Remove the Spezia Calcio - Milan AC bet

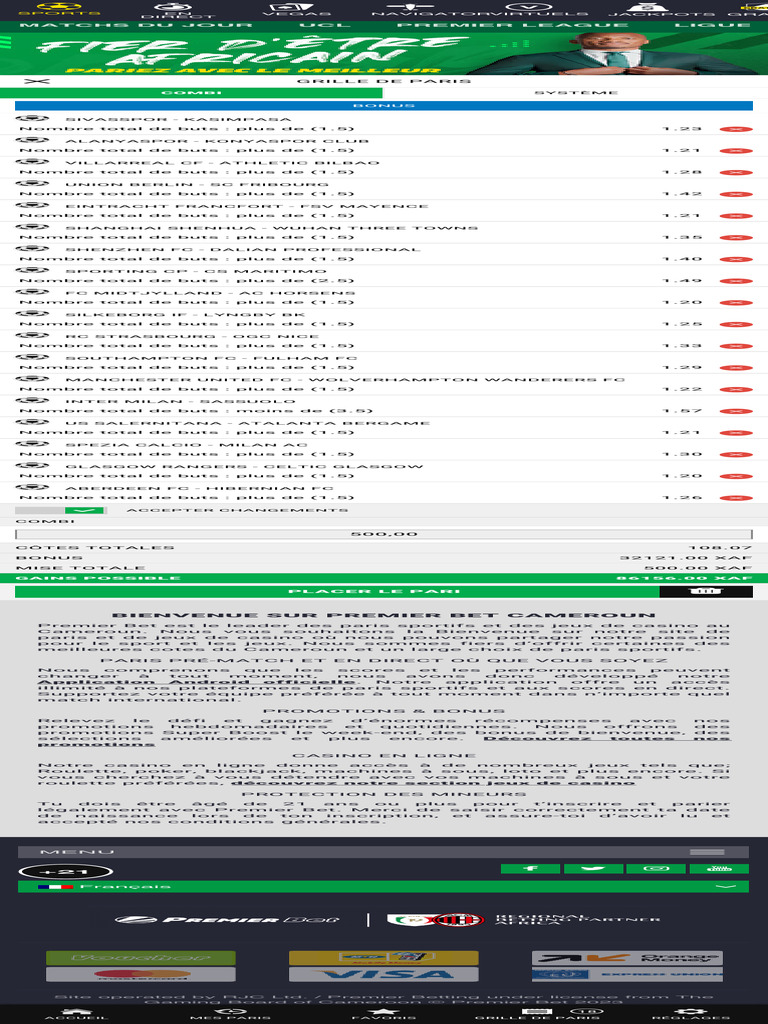736,455
